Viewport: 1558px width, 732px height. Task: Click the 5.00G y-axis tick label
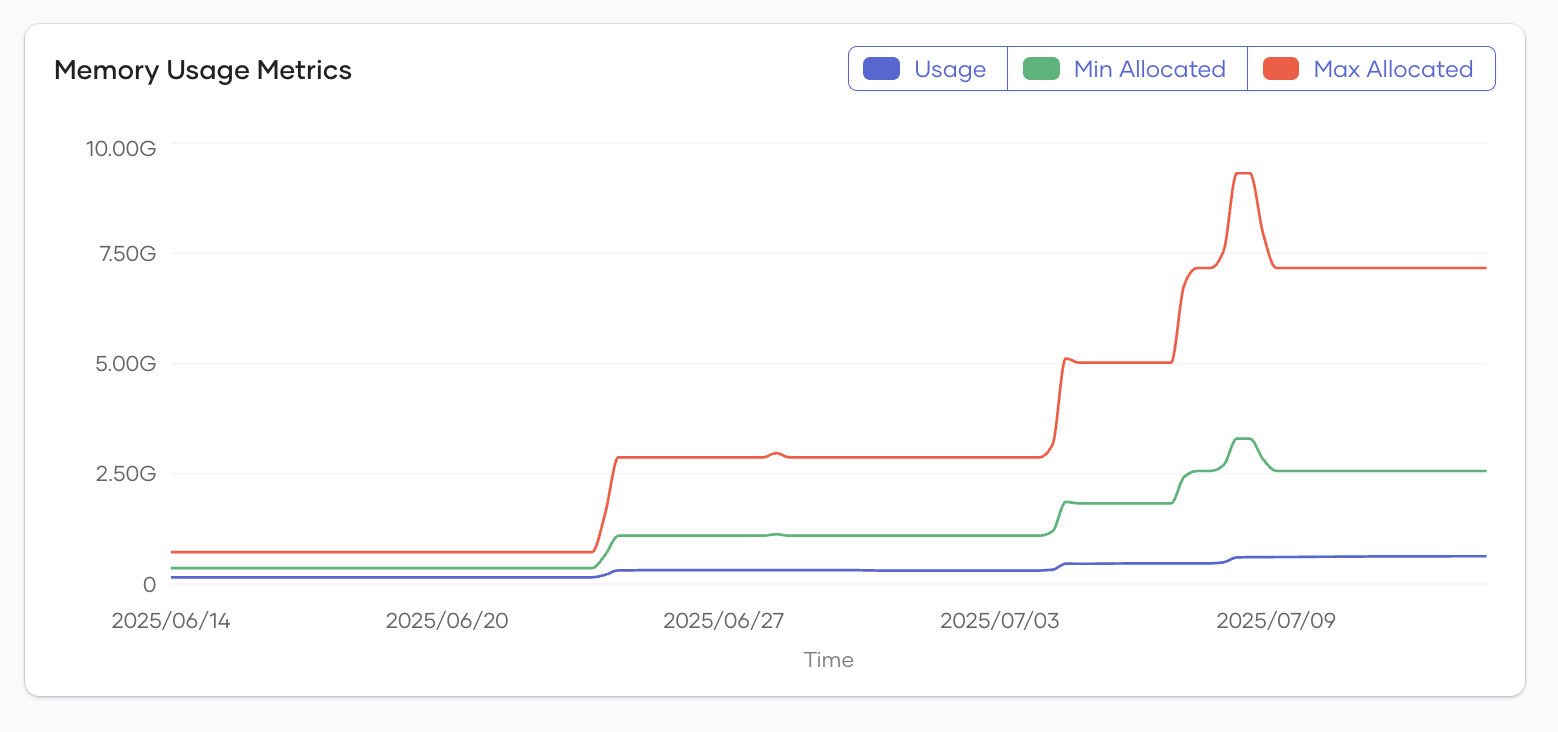[x=125, y=364]
